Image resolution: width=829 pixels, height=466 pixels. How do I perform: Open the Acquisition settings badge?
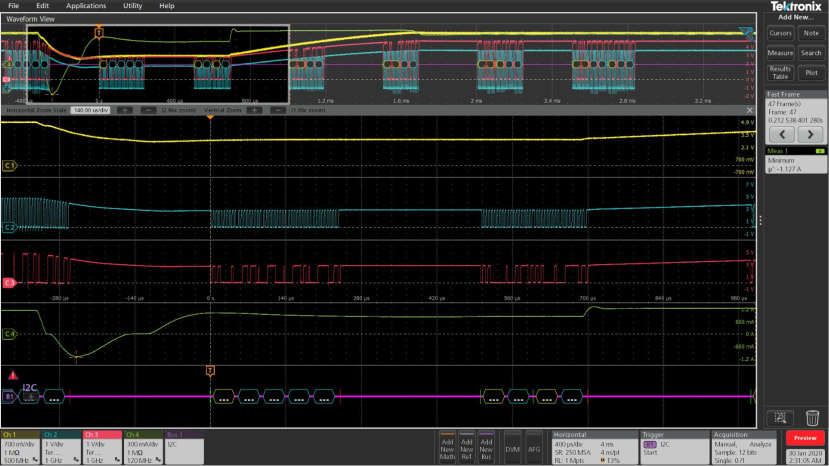pos(745,447)
